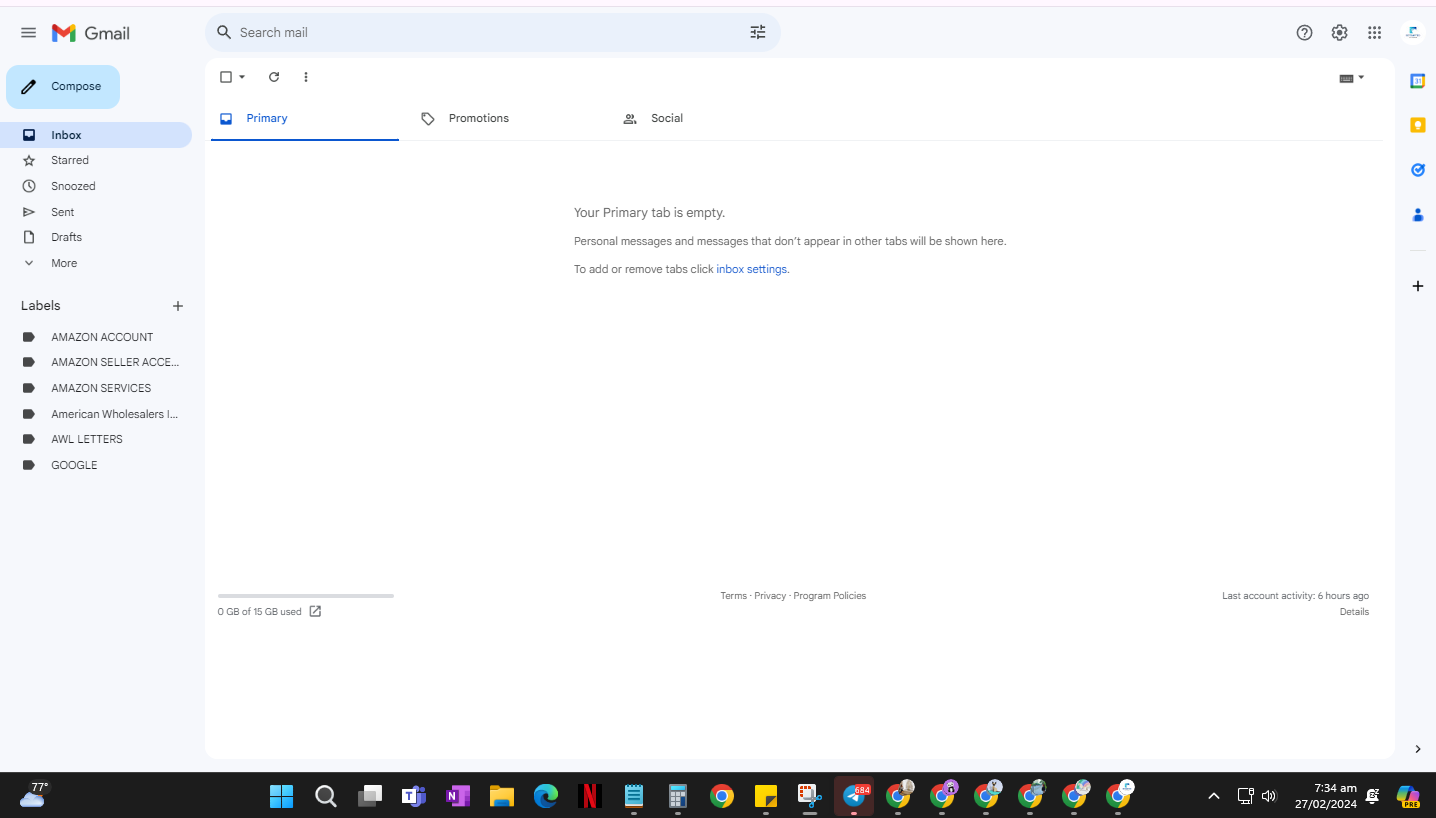This screenshot has height=818, width=1436.
Task: Open Google Tasks side panel icon
Action: click(x=1417, y=170)
